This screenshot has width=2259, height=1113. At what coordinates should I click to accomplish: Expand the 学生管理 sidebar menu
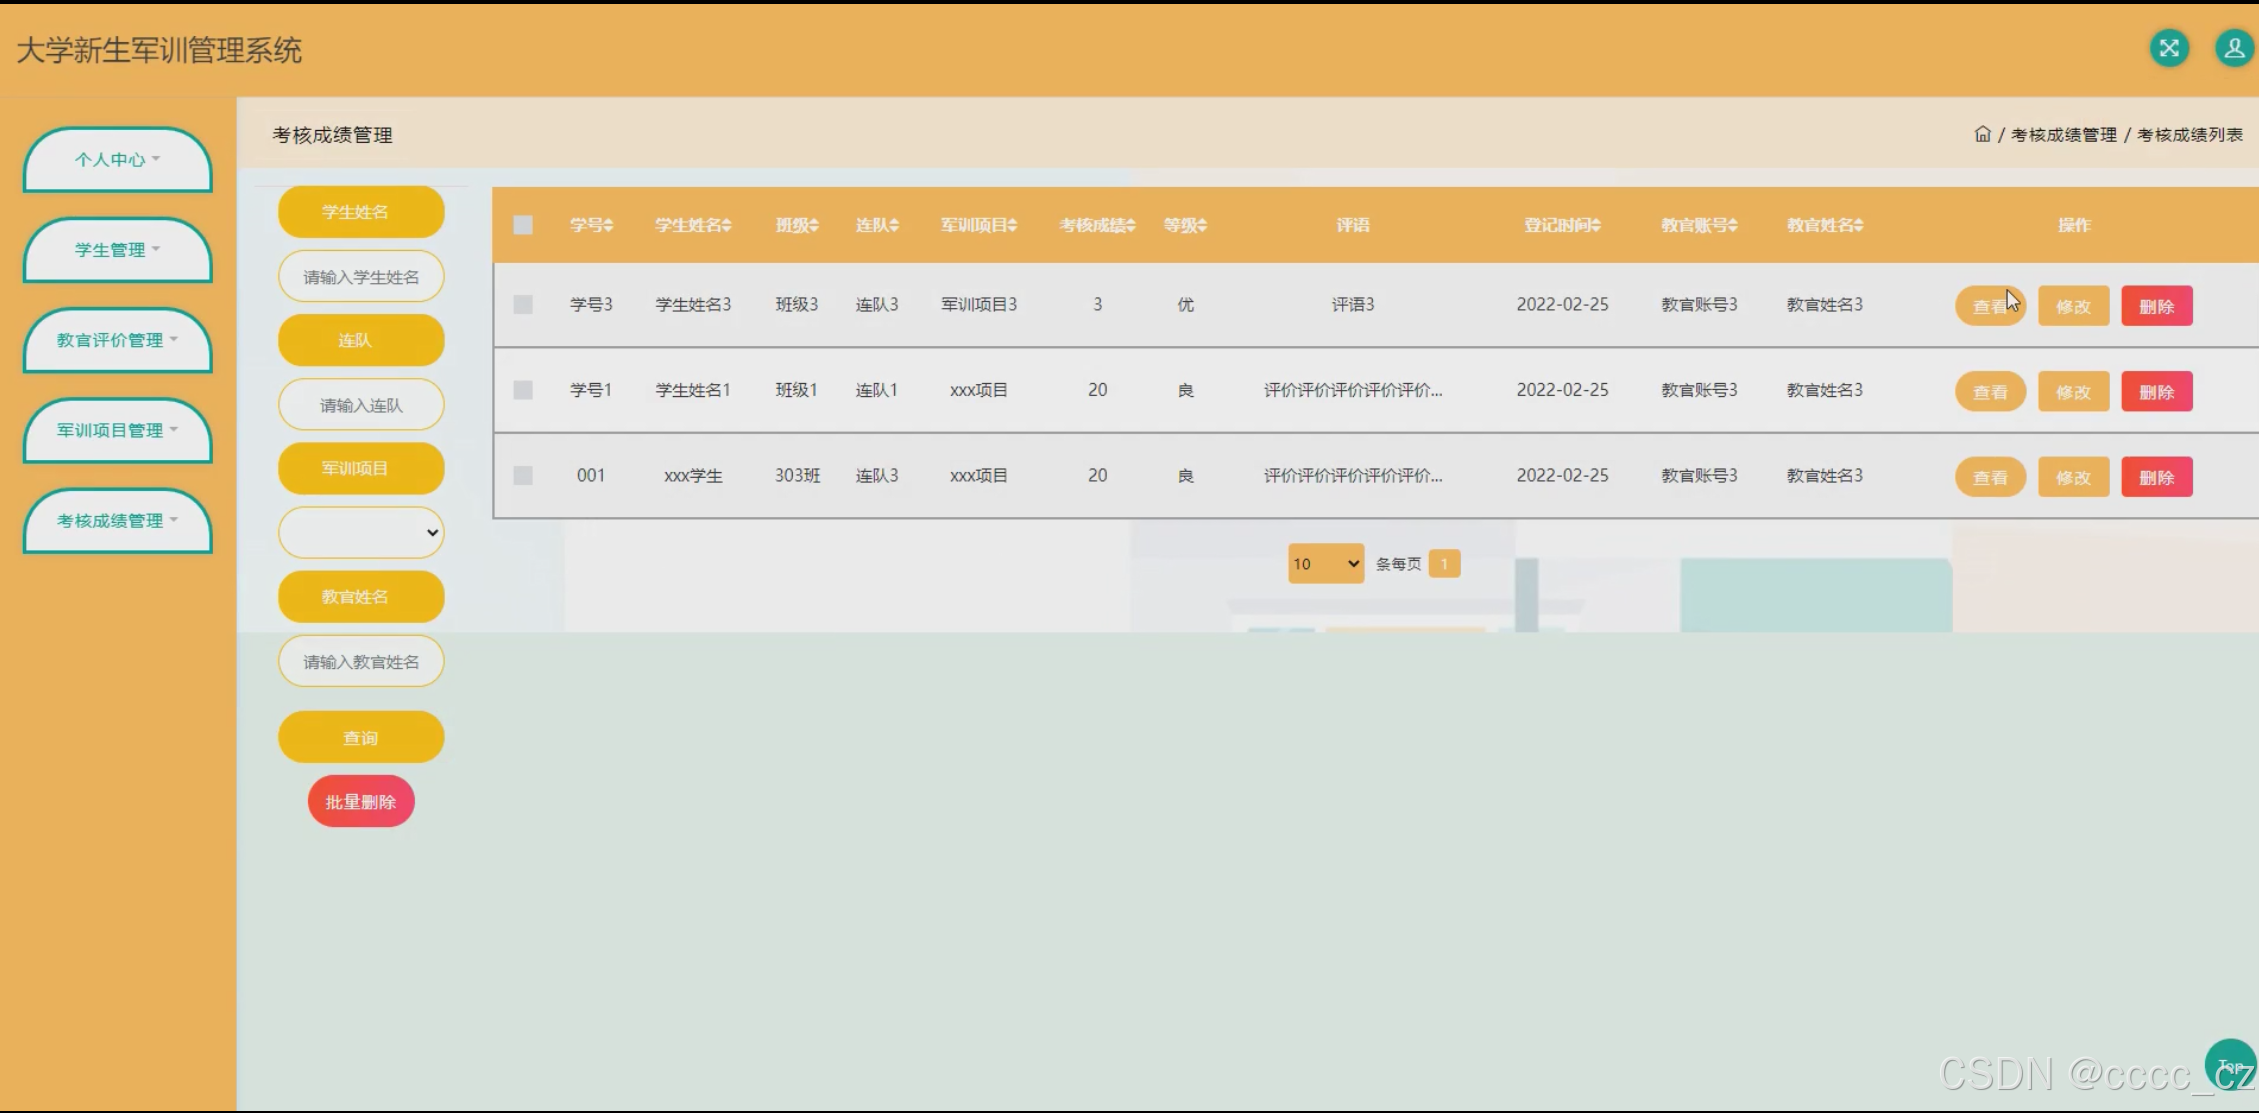click(117, 250)
